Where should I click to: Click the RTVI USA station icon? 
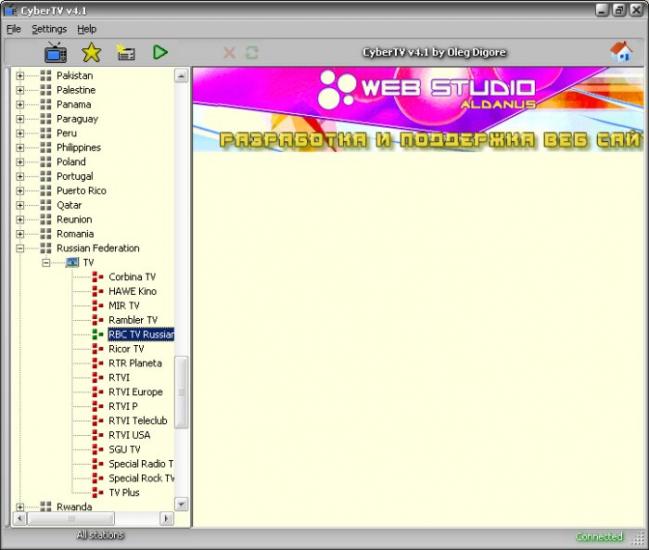pos(98,435)
